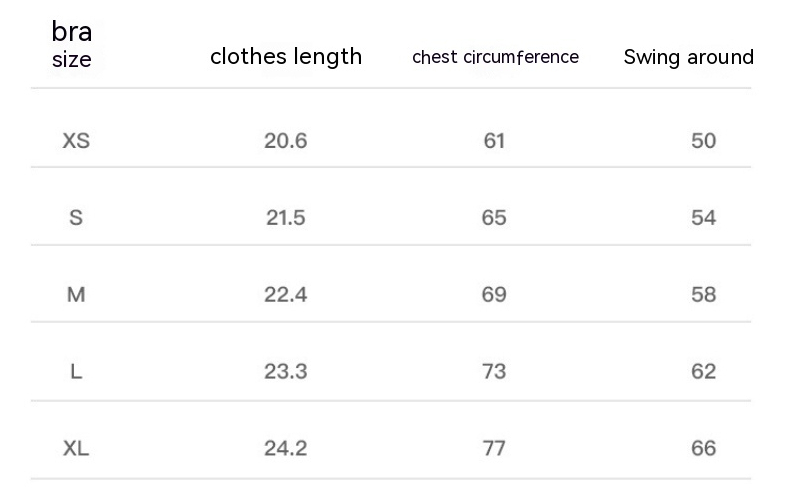
Task: Click the 22.4 clothes length value
Action: 285,295
